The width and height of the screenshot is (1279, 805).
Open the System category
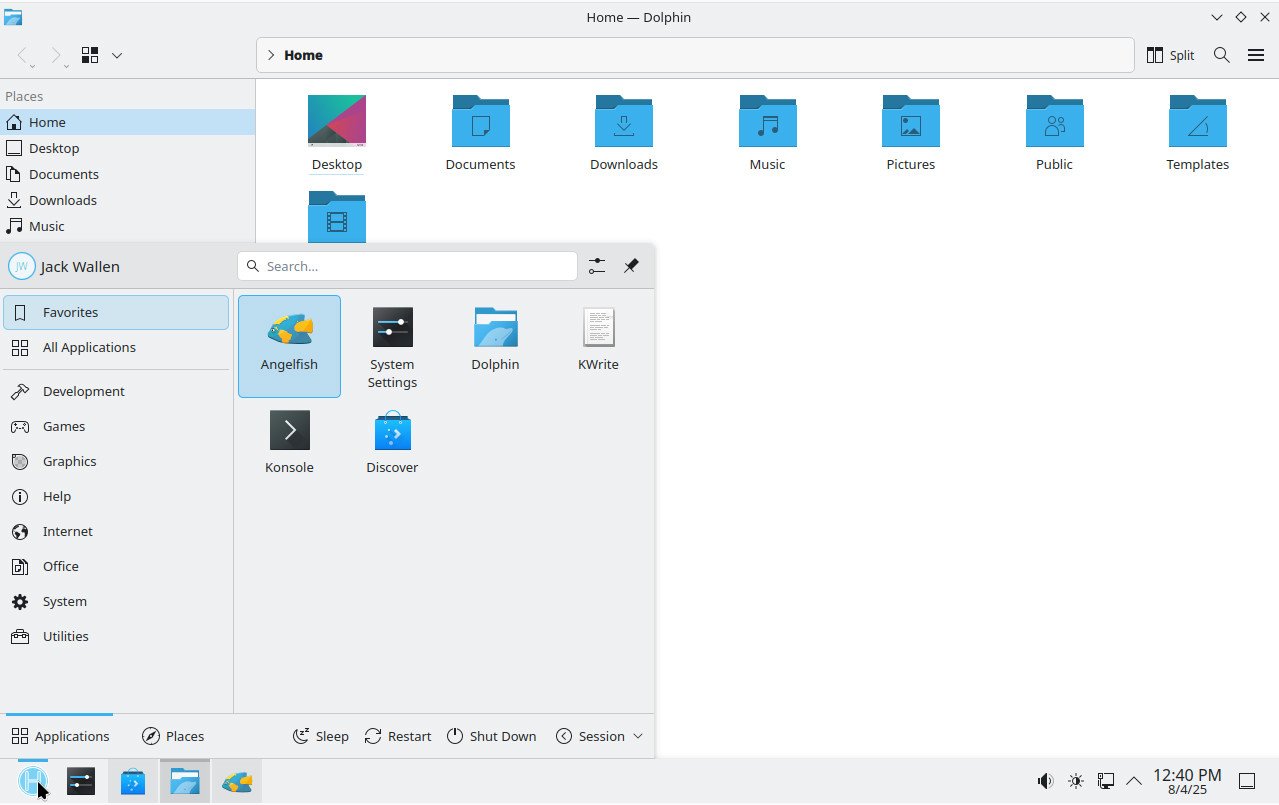pyautogui.click(x=116, y=601)
